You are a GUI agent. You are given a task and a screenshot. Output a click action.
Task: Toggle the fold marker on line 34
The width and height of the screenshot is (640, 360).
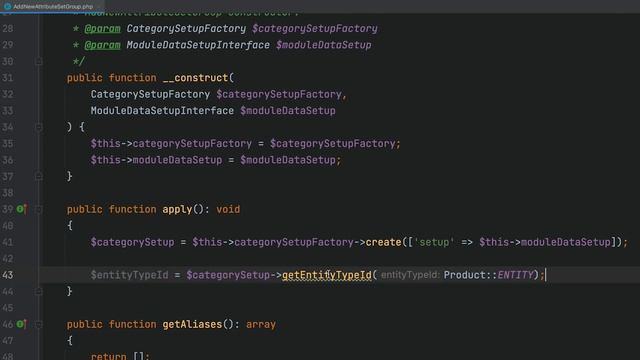38,127
